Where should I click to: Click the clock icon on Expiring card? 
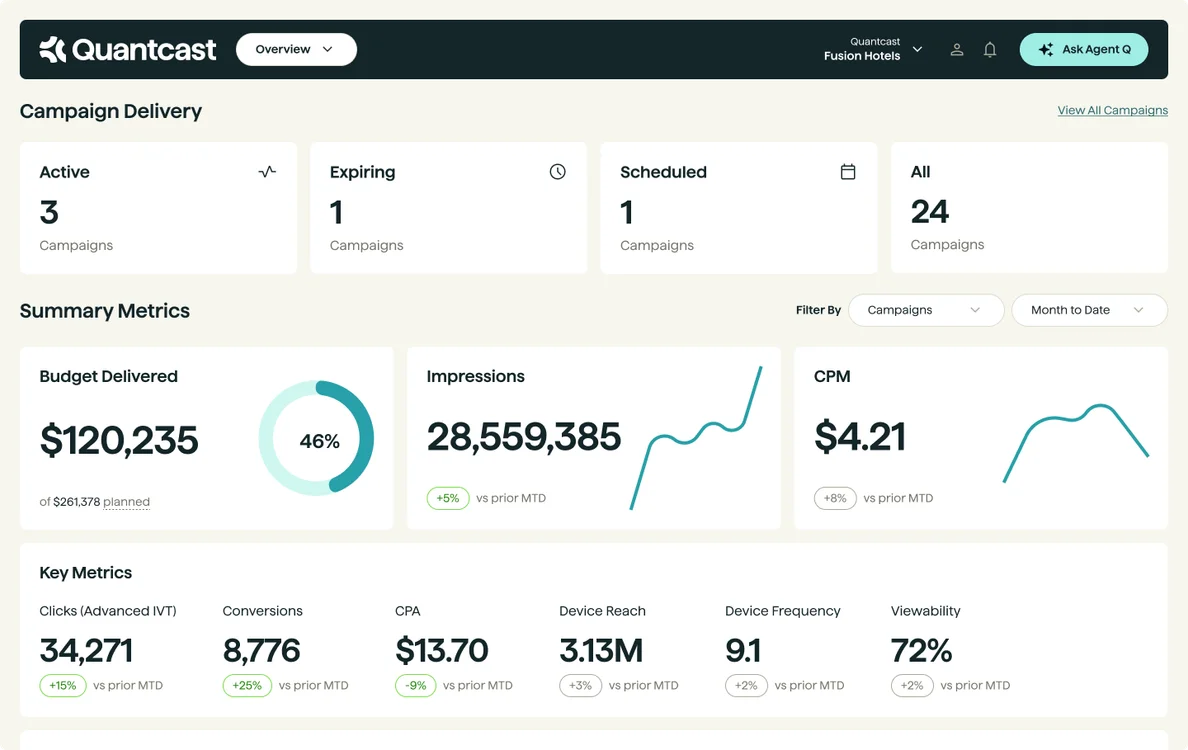pyautogui.click(x=558, y=172)
